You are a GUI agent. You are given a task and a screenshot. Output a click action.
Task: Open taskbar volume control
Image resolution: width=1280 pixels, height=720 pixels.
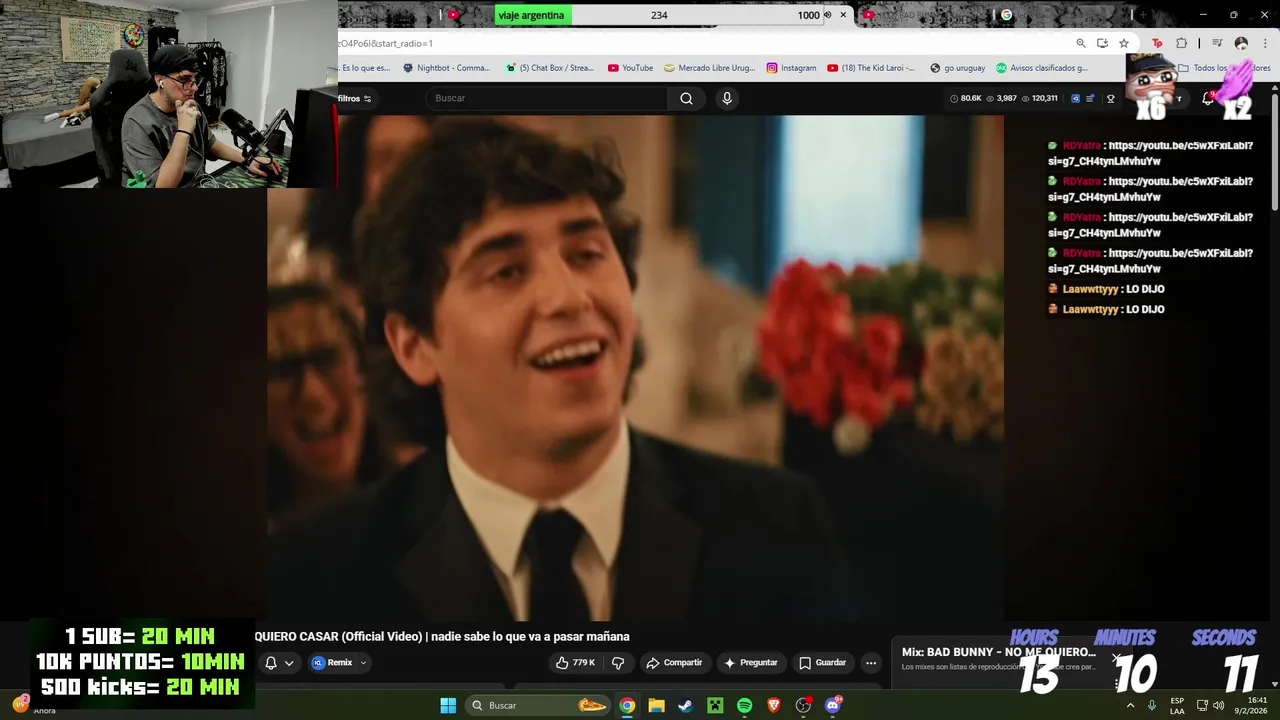(1218, 705)
